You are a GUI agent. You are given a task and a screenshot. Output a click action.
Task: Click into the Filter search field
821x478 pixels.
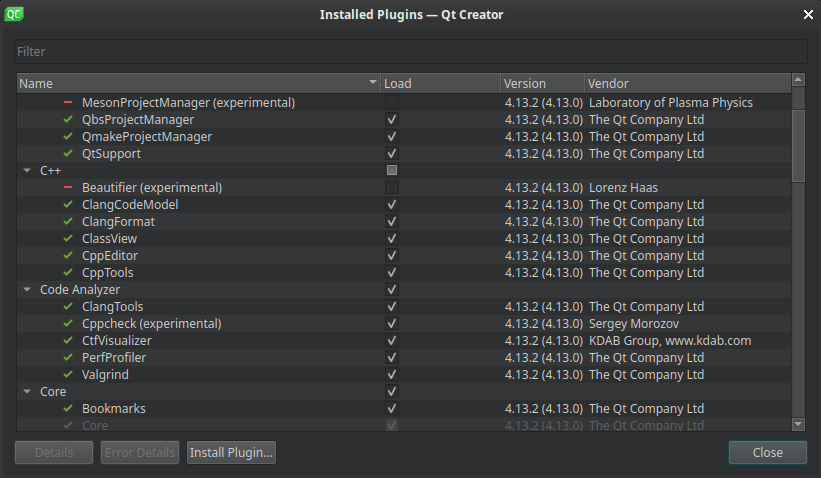point(410,51)
